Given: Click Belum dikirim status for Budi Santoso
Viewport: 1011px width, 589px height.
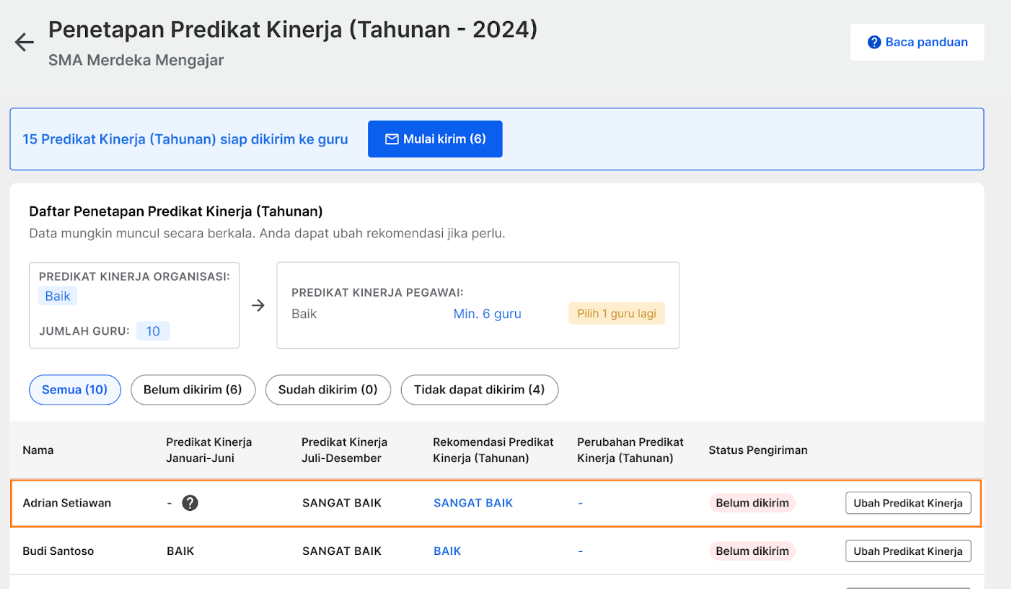Looking at the screenshot, I should (x=752, y=551).
